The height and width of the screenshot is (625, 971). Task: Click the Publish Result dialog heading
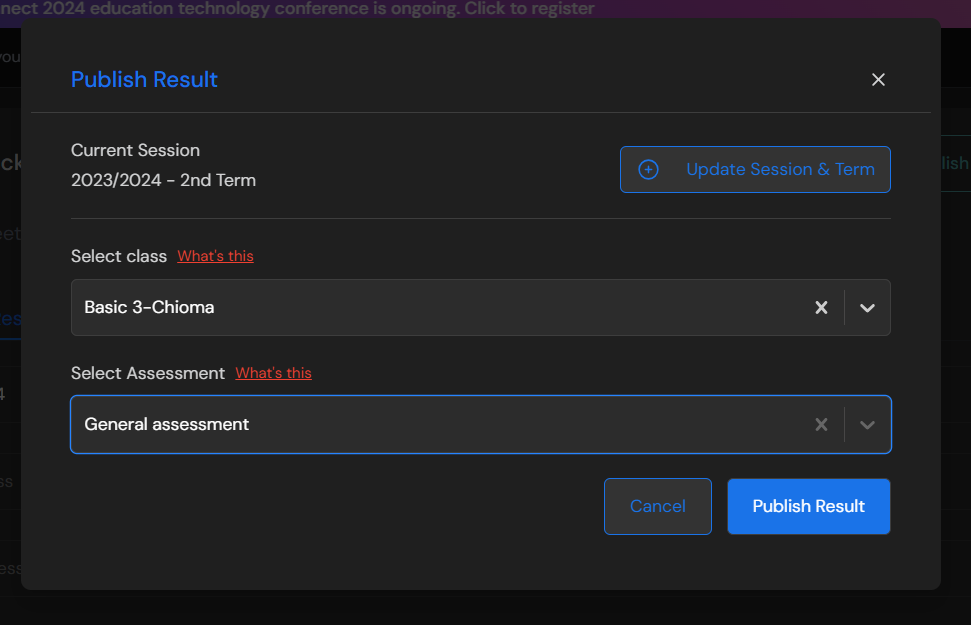pyautogui.click(x=144, y=80)
